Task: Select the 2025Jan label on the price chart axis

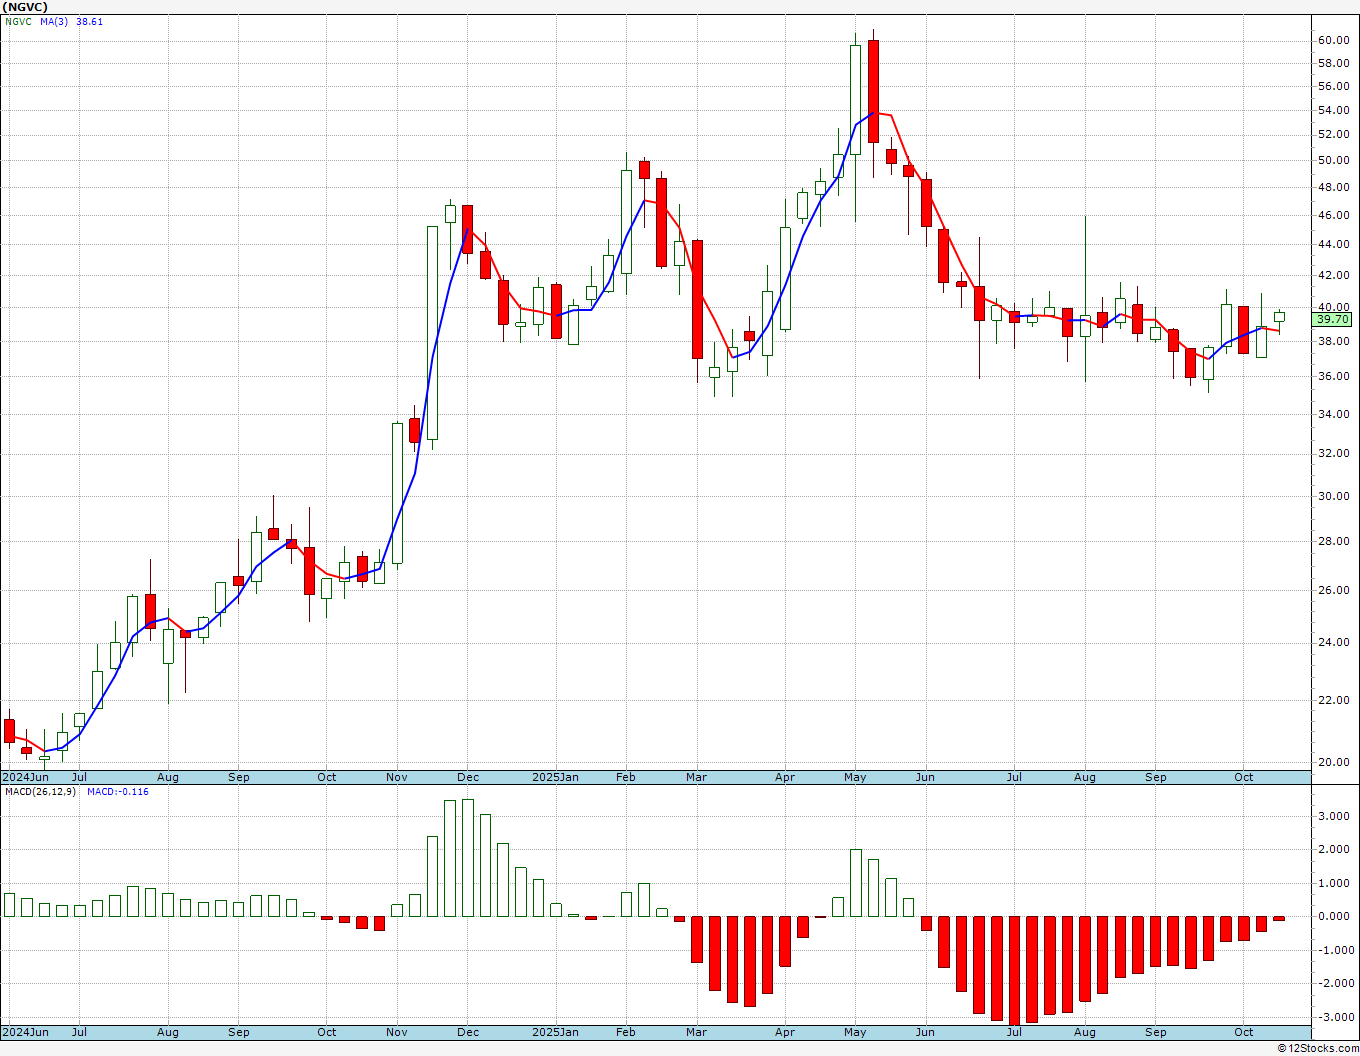Action: [x=555, y=777]
